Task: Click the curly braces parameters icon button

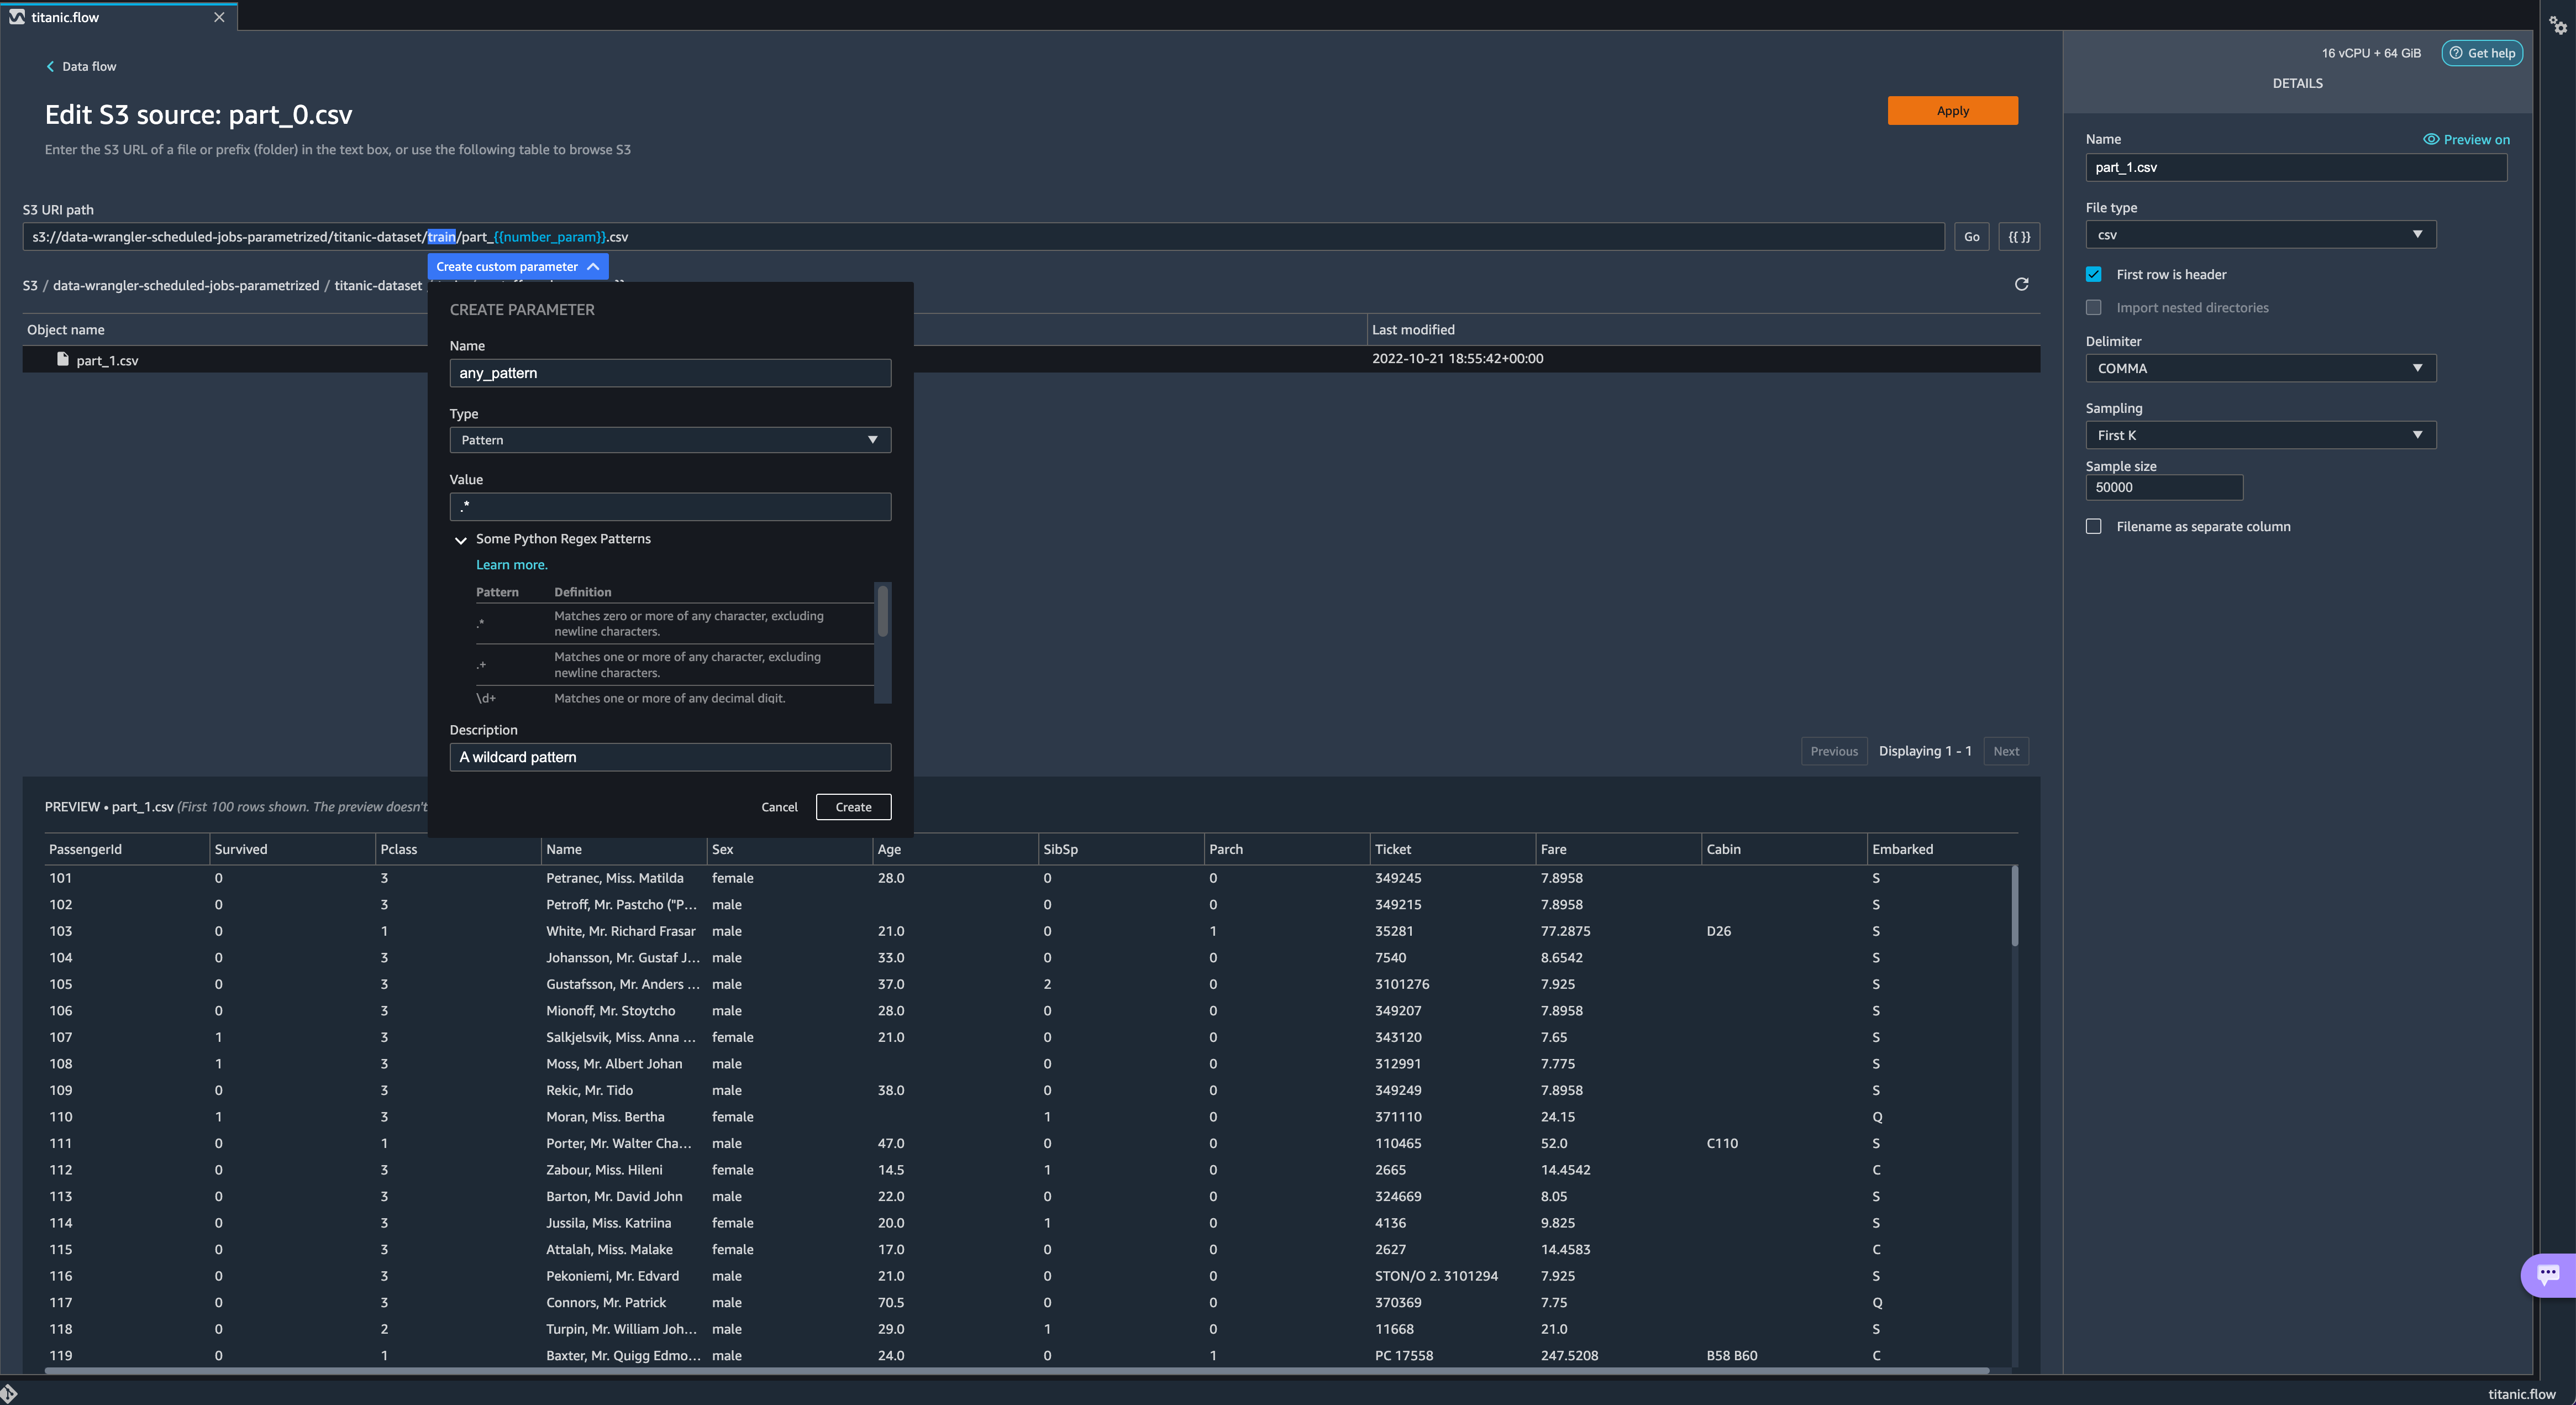Action: pos(2019,237)
